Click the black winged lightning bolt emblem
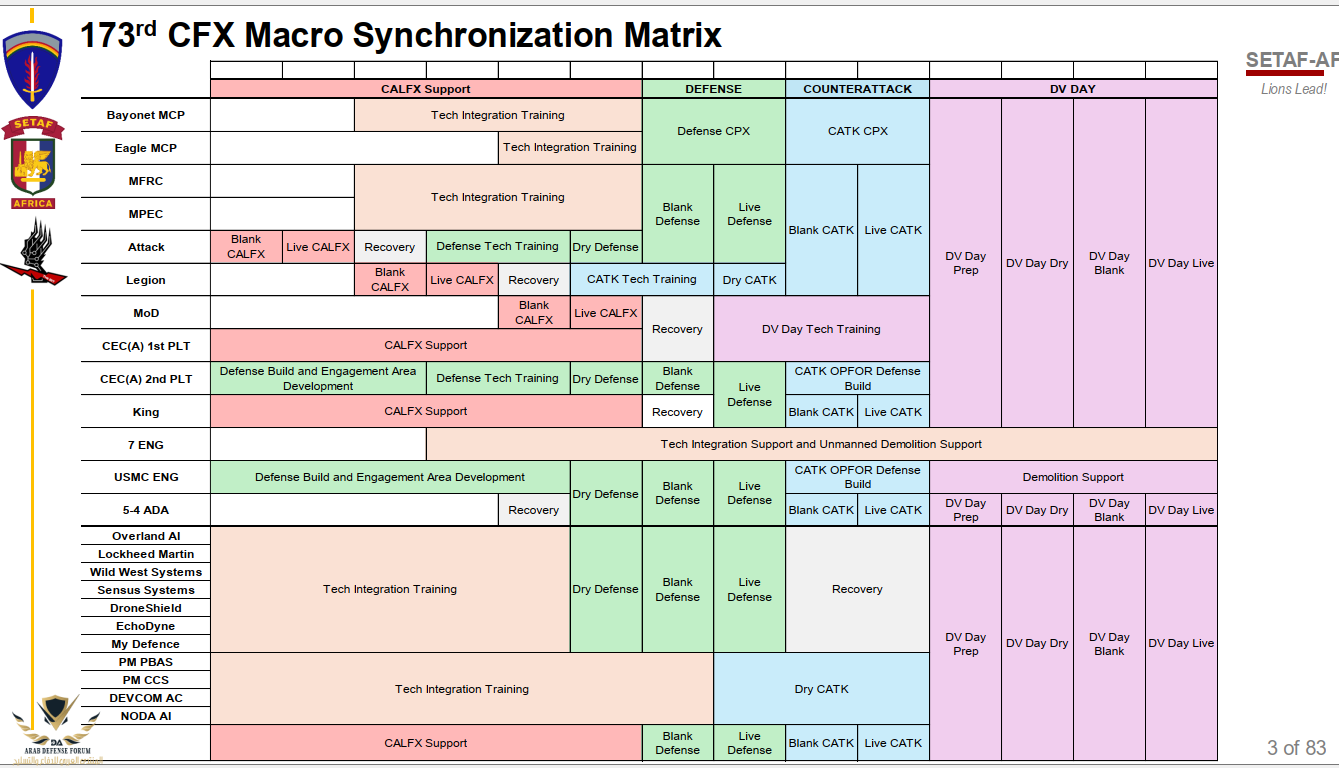1339x768 pixels. (33, 254)
